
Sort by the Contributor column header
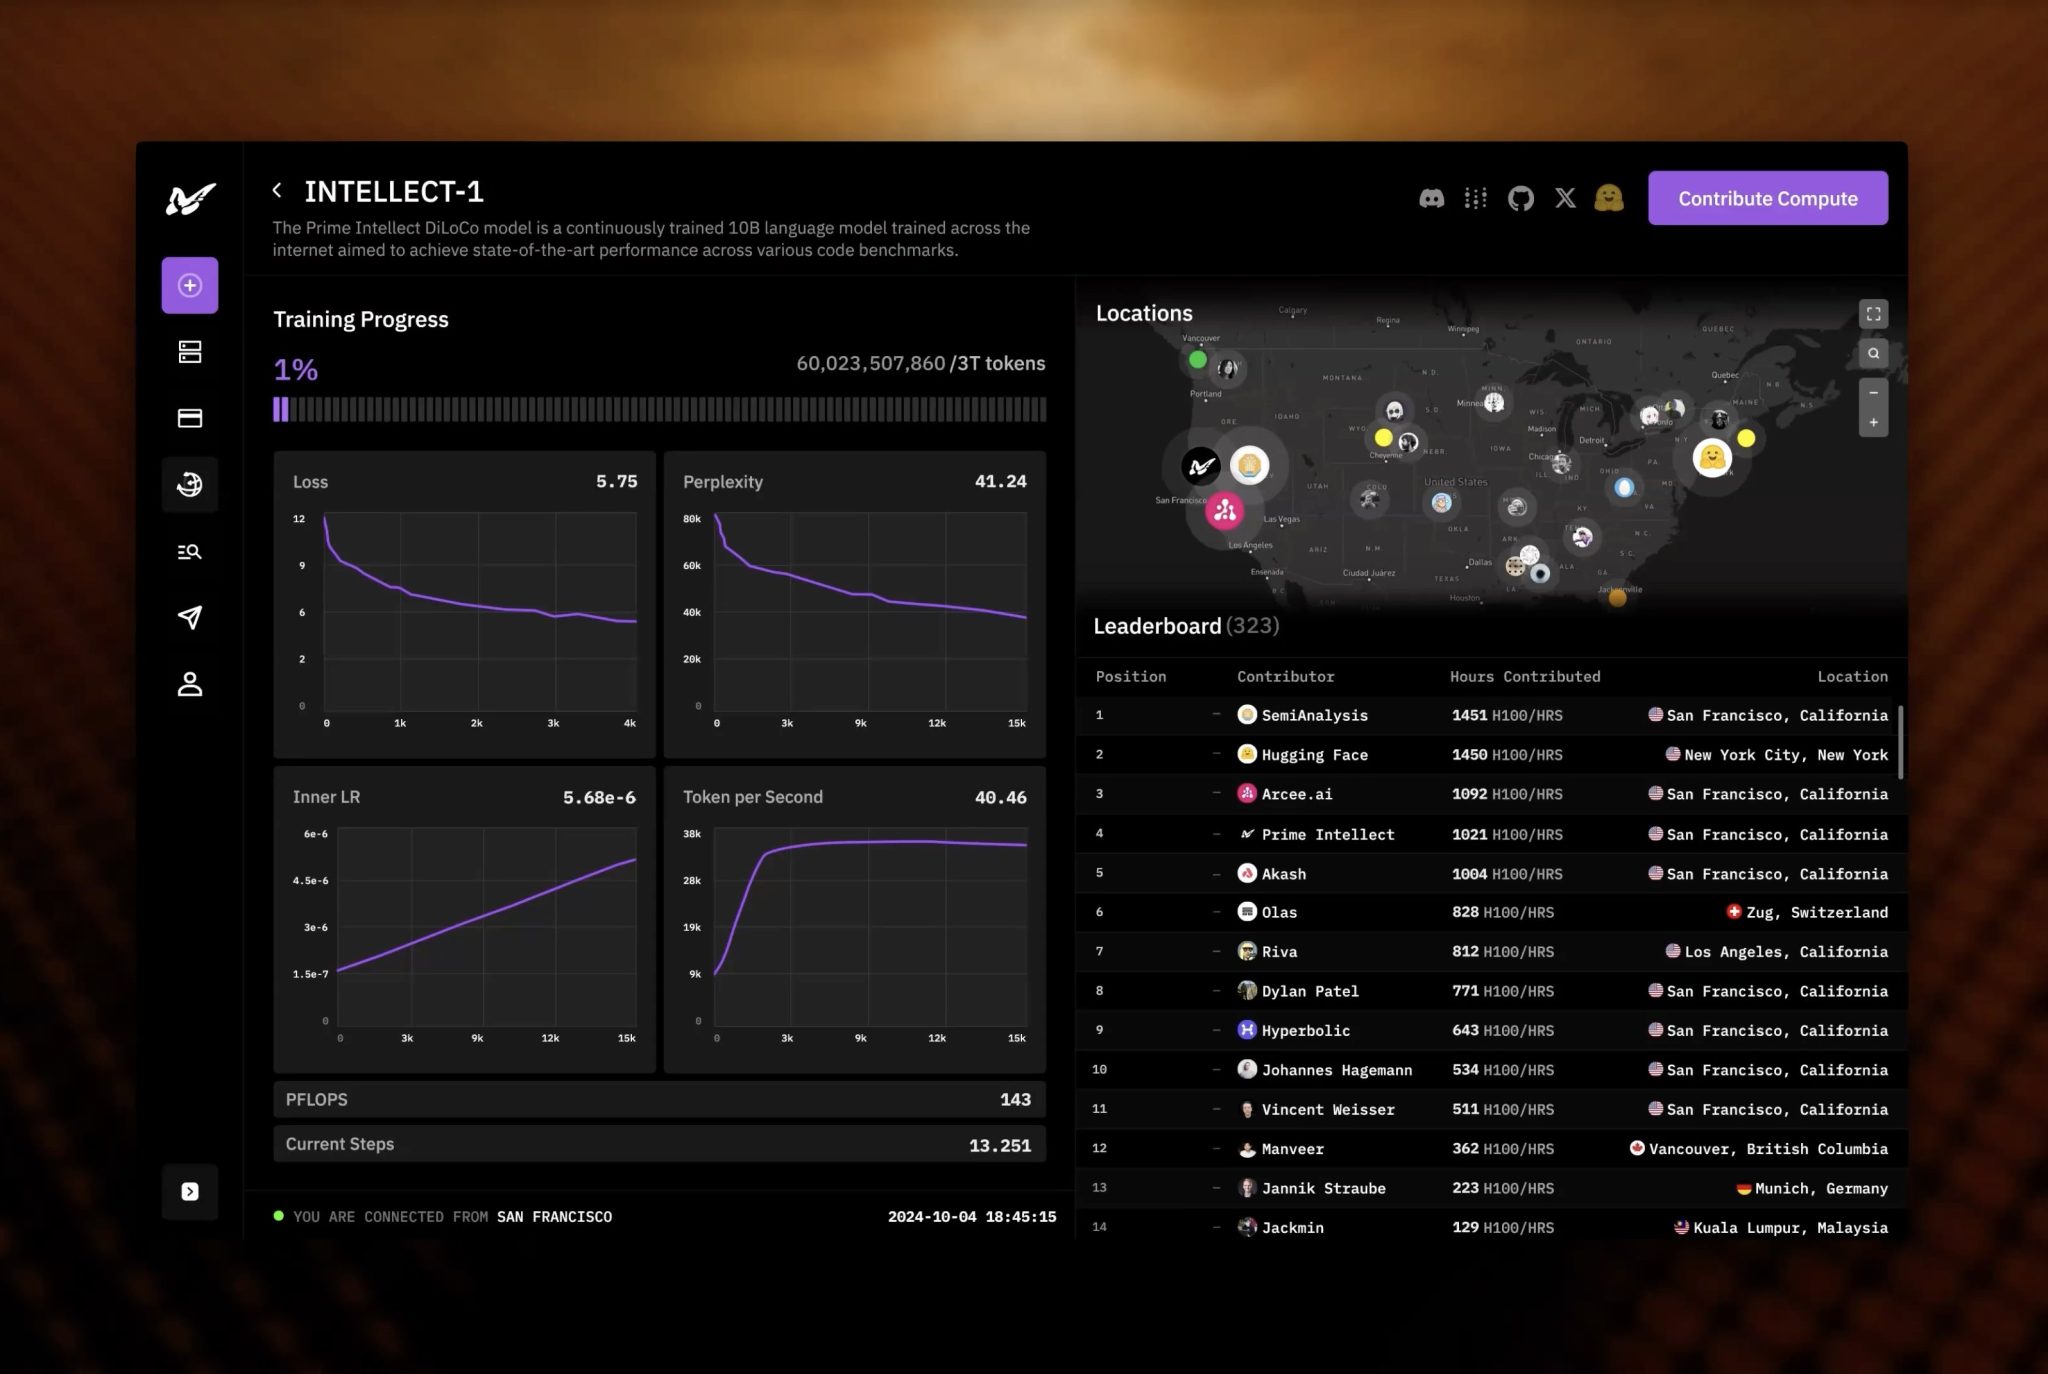point(1285,677)
